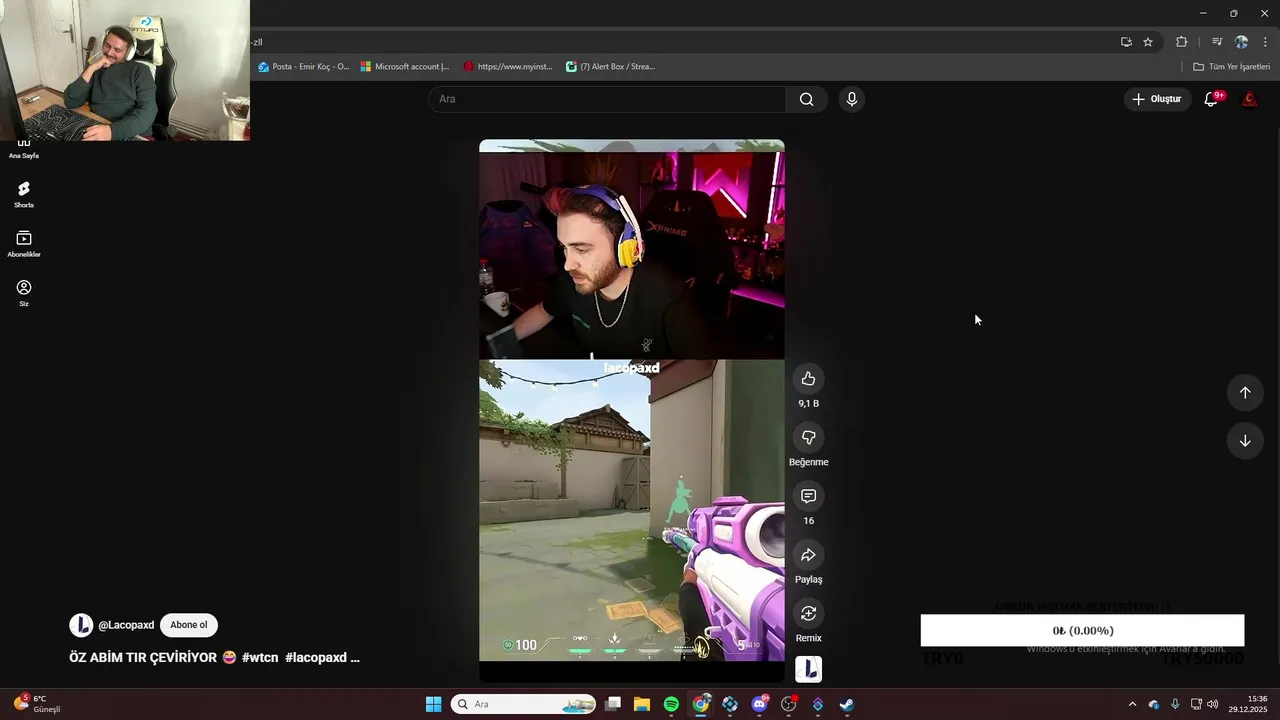
Task: Open Tüm Yer İşaretleri bookmarks folder
Action: (1231, 67)
